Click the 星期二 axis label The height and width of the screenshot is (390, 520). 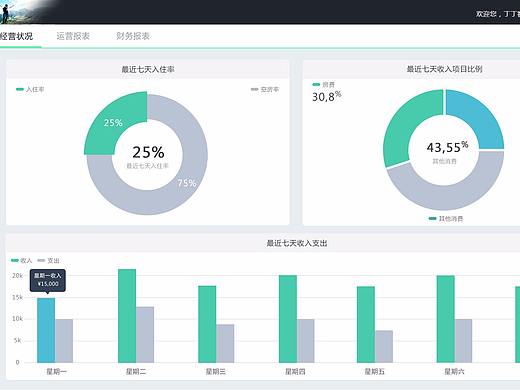click(x=136, y=371)
